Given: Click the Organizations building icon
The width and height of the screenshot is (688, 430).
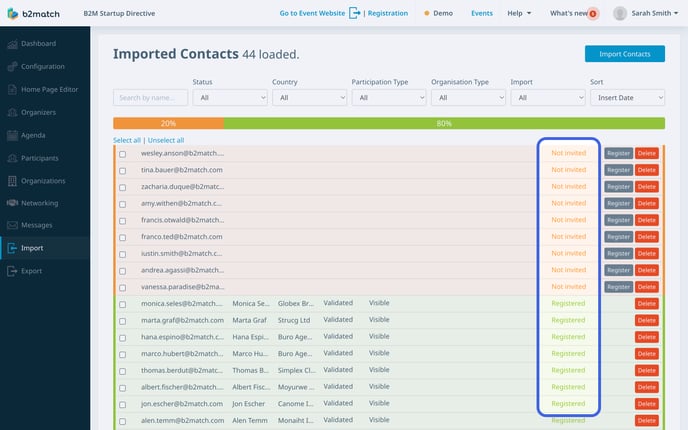Looking at the screenshot, I should tap(12, 181).
